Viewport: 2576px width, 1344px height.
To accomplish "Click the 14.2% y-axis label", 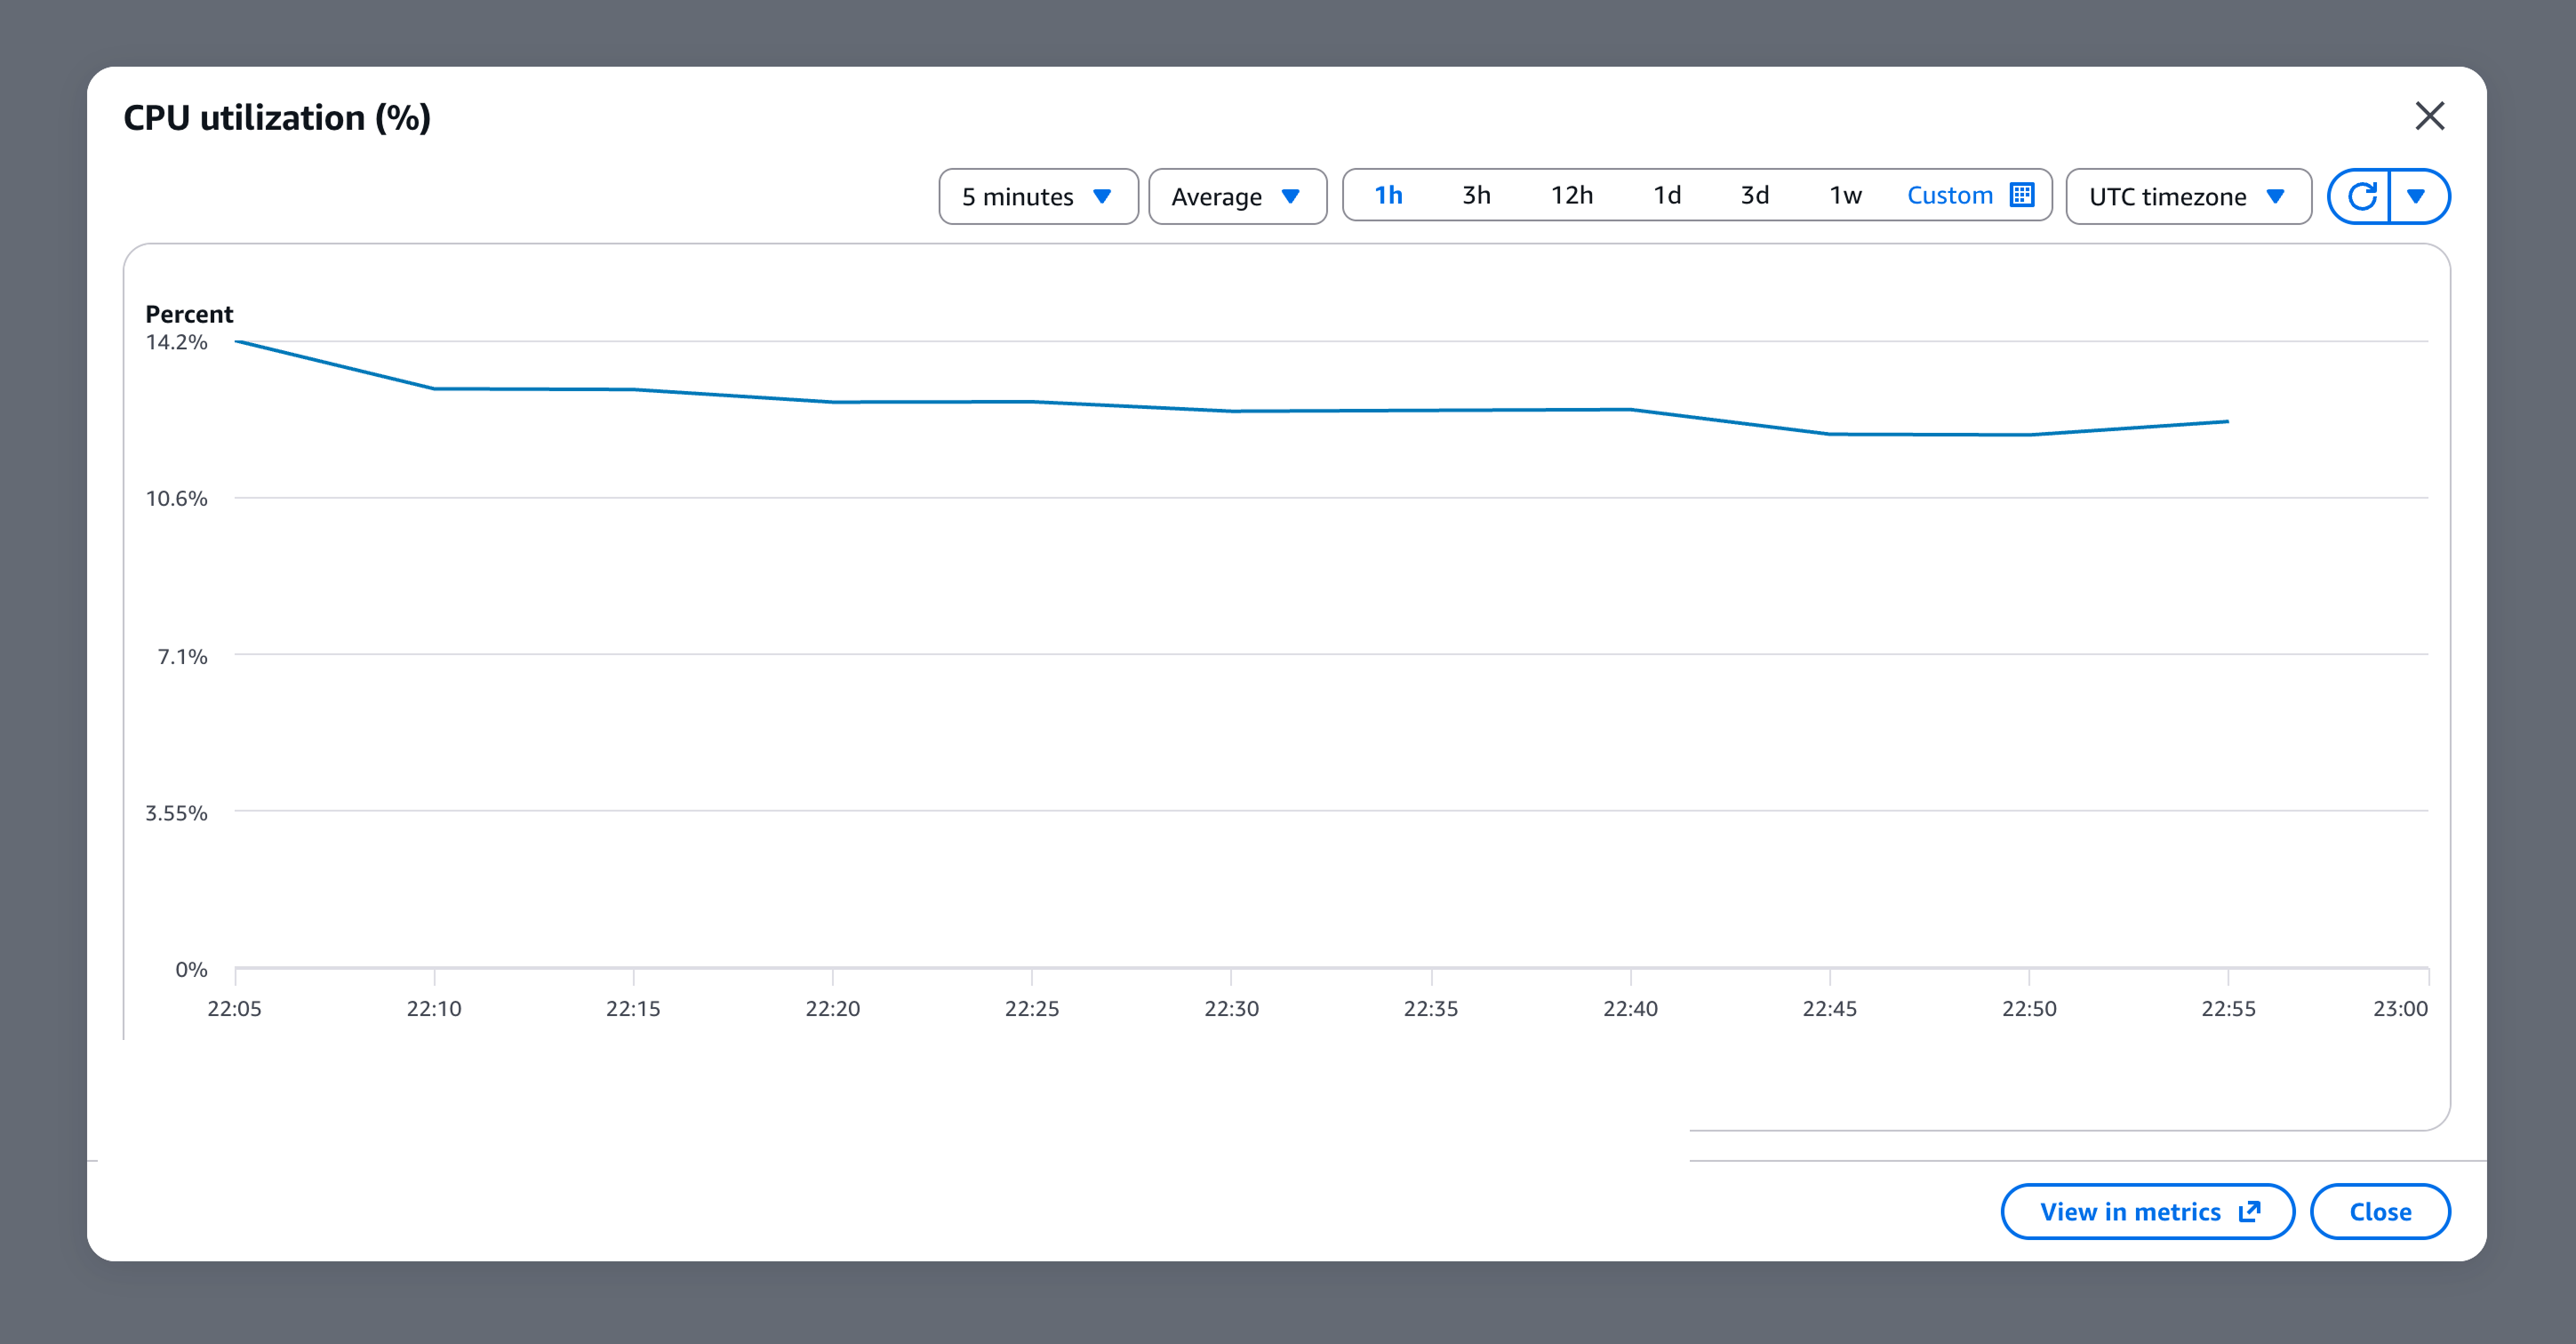I will 176,342.
